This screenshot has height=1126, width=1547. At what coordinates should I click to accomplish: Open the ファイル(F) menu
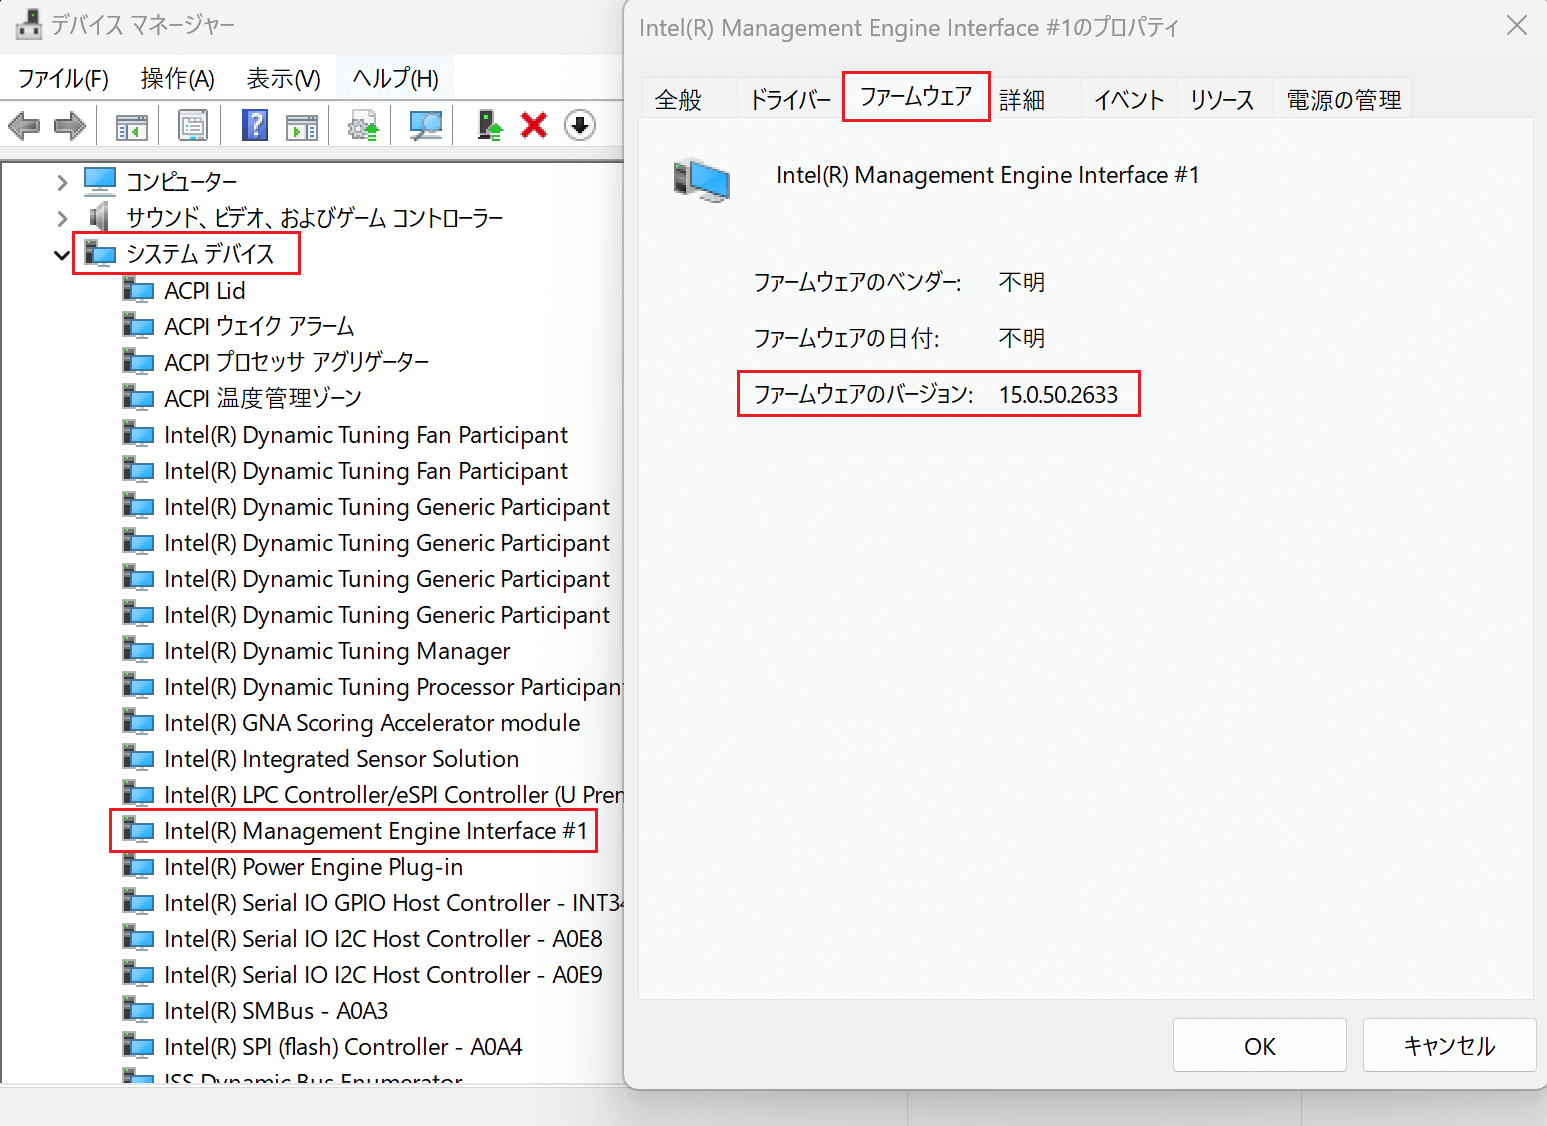[63, 78]
